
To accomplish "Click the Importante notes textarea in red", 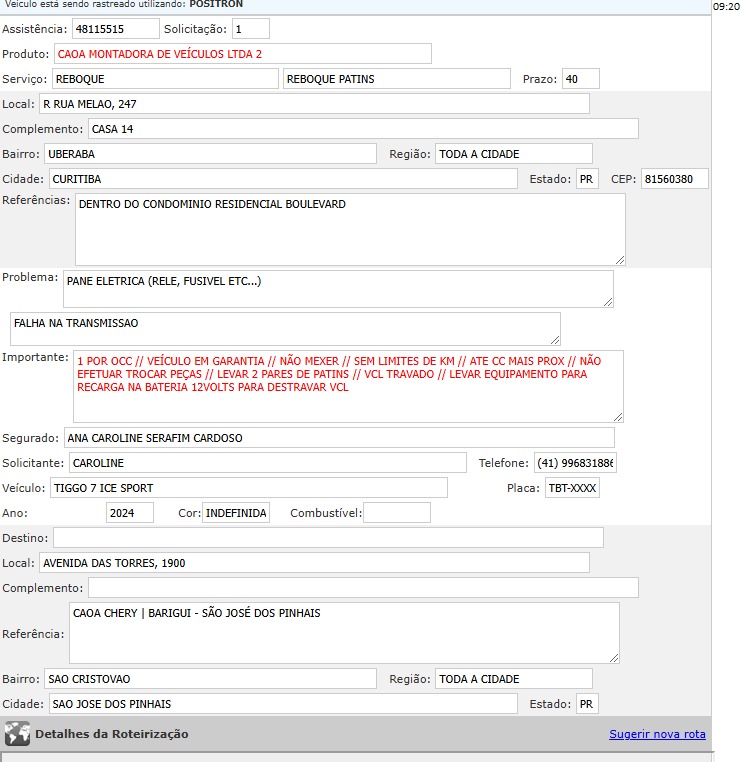I will (x=348, y=386).
